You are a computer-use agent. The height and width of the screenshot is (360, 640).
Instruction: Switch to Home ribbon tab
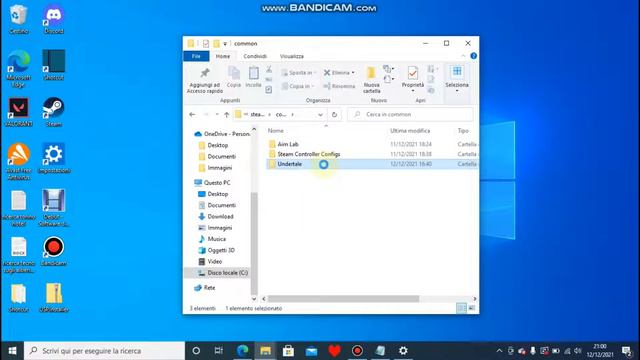(223, 56)
